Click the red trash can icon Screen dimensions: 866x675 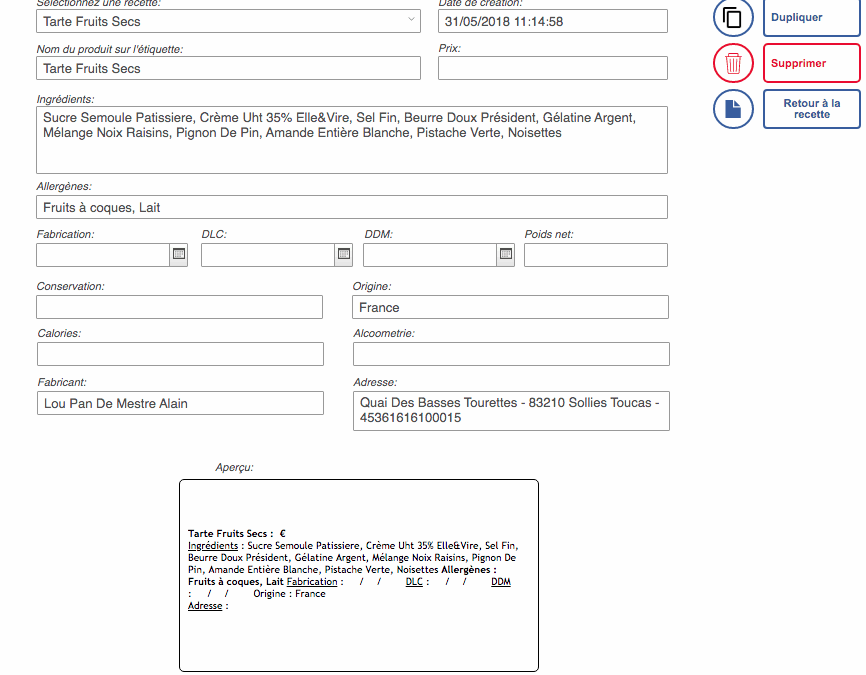pyautogui.click(x=733, y=63)
